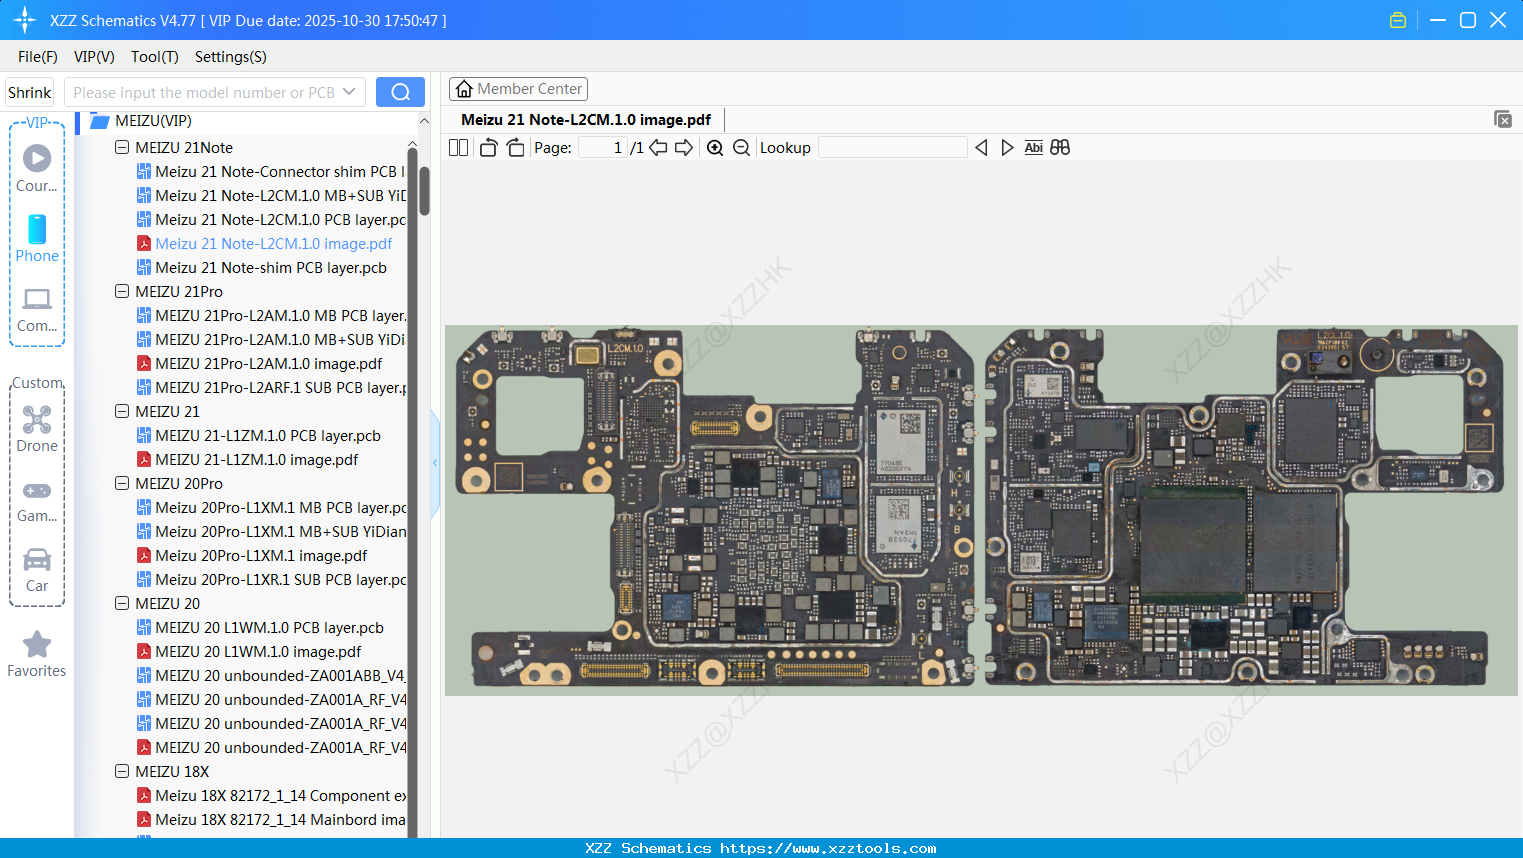This screenshot has width=1523, height=858.
Task: Collapse the MEIZU 20 tree group
Action: (x=122, y=603)
